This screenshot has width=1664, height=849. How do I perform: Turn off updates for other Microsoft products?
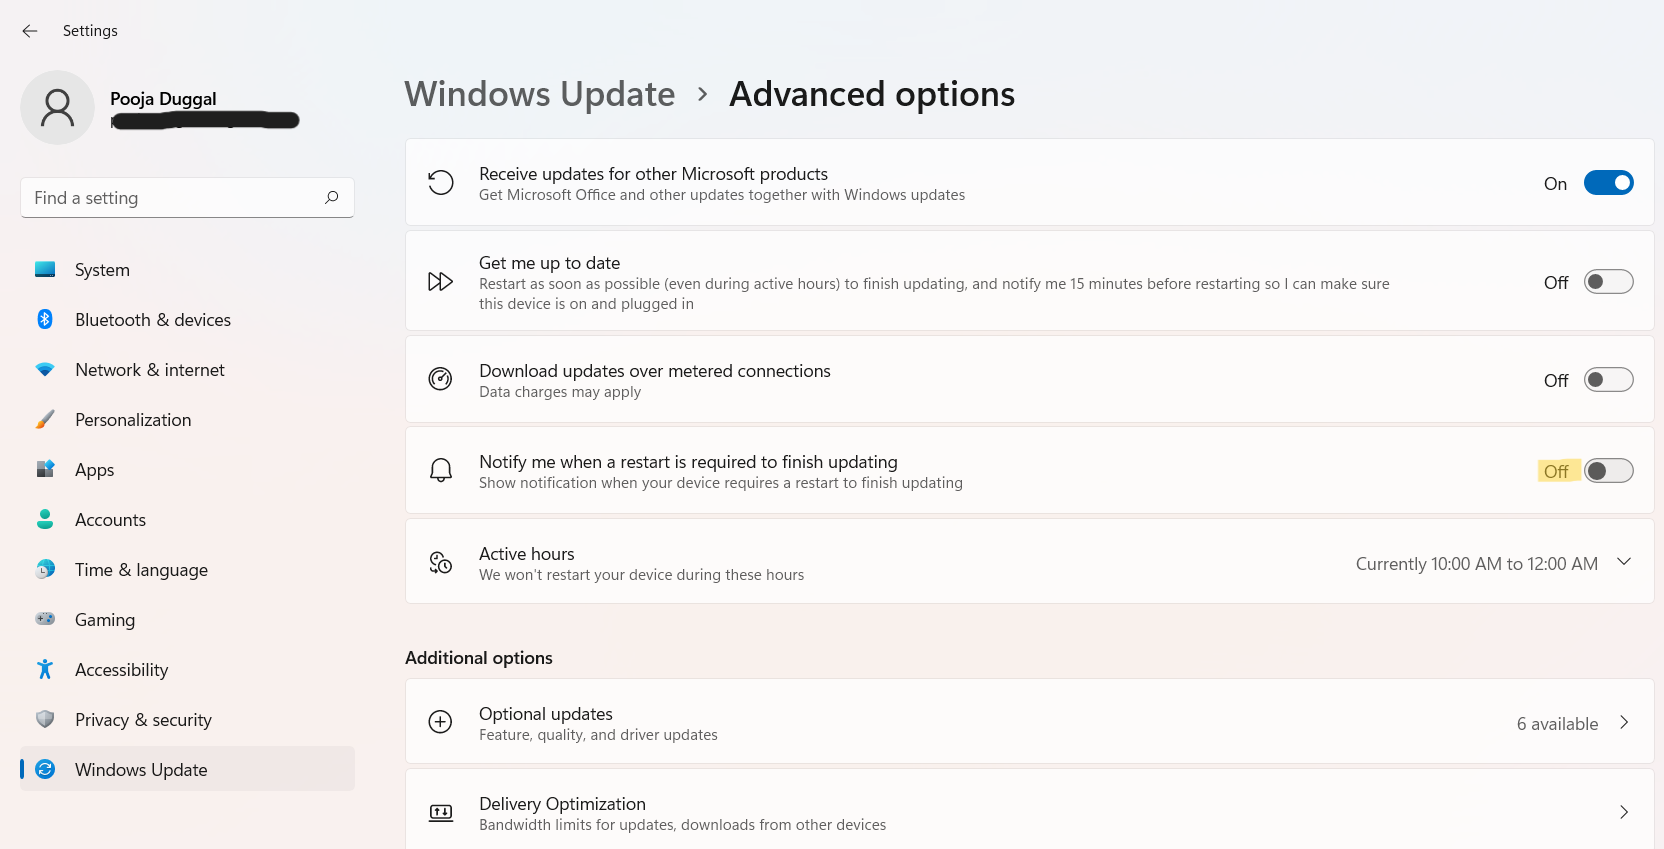pos(1608,183)
